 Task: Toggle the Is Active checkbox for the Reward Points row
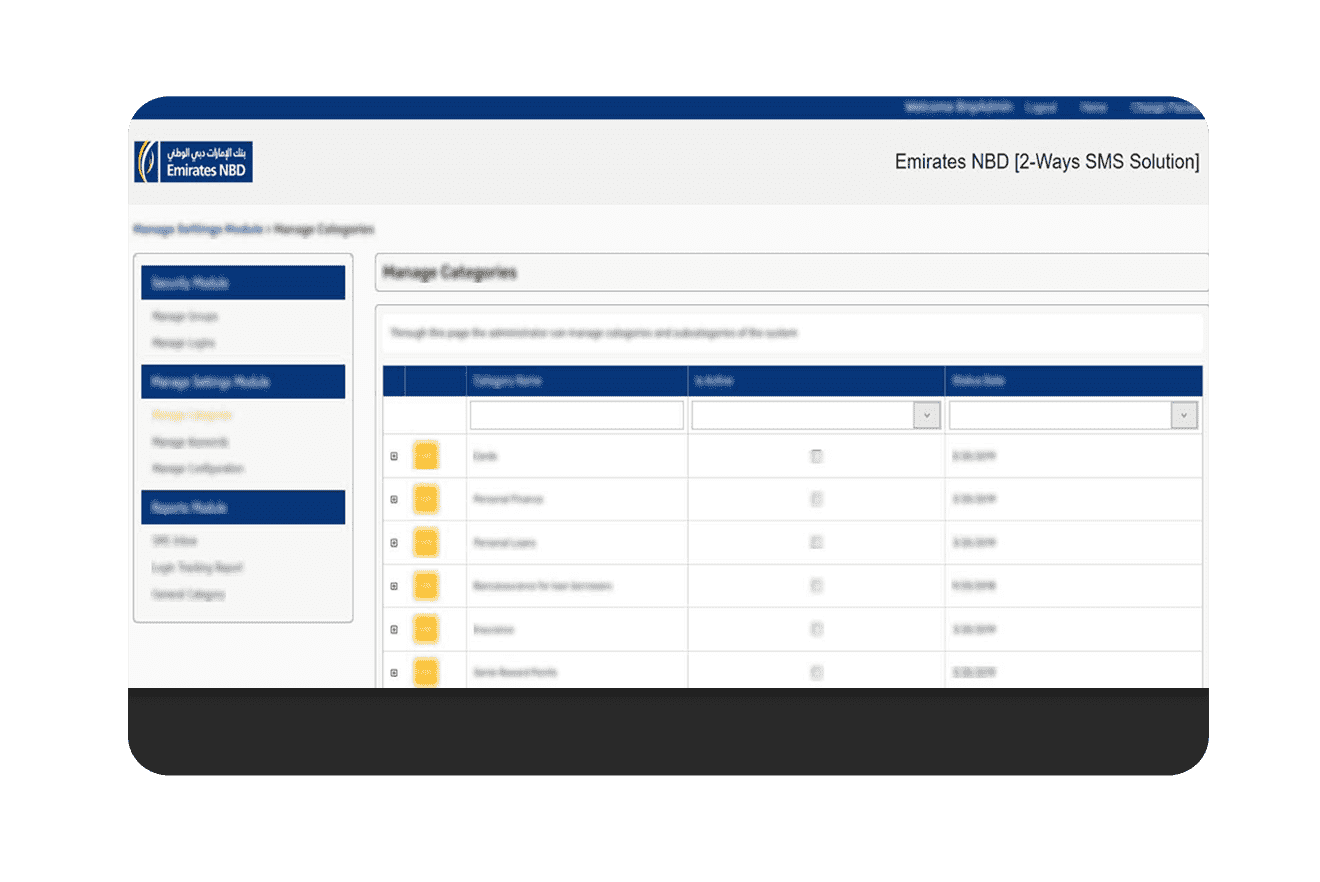(816, 673)
